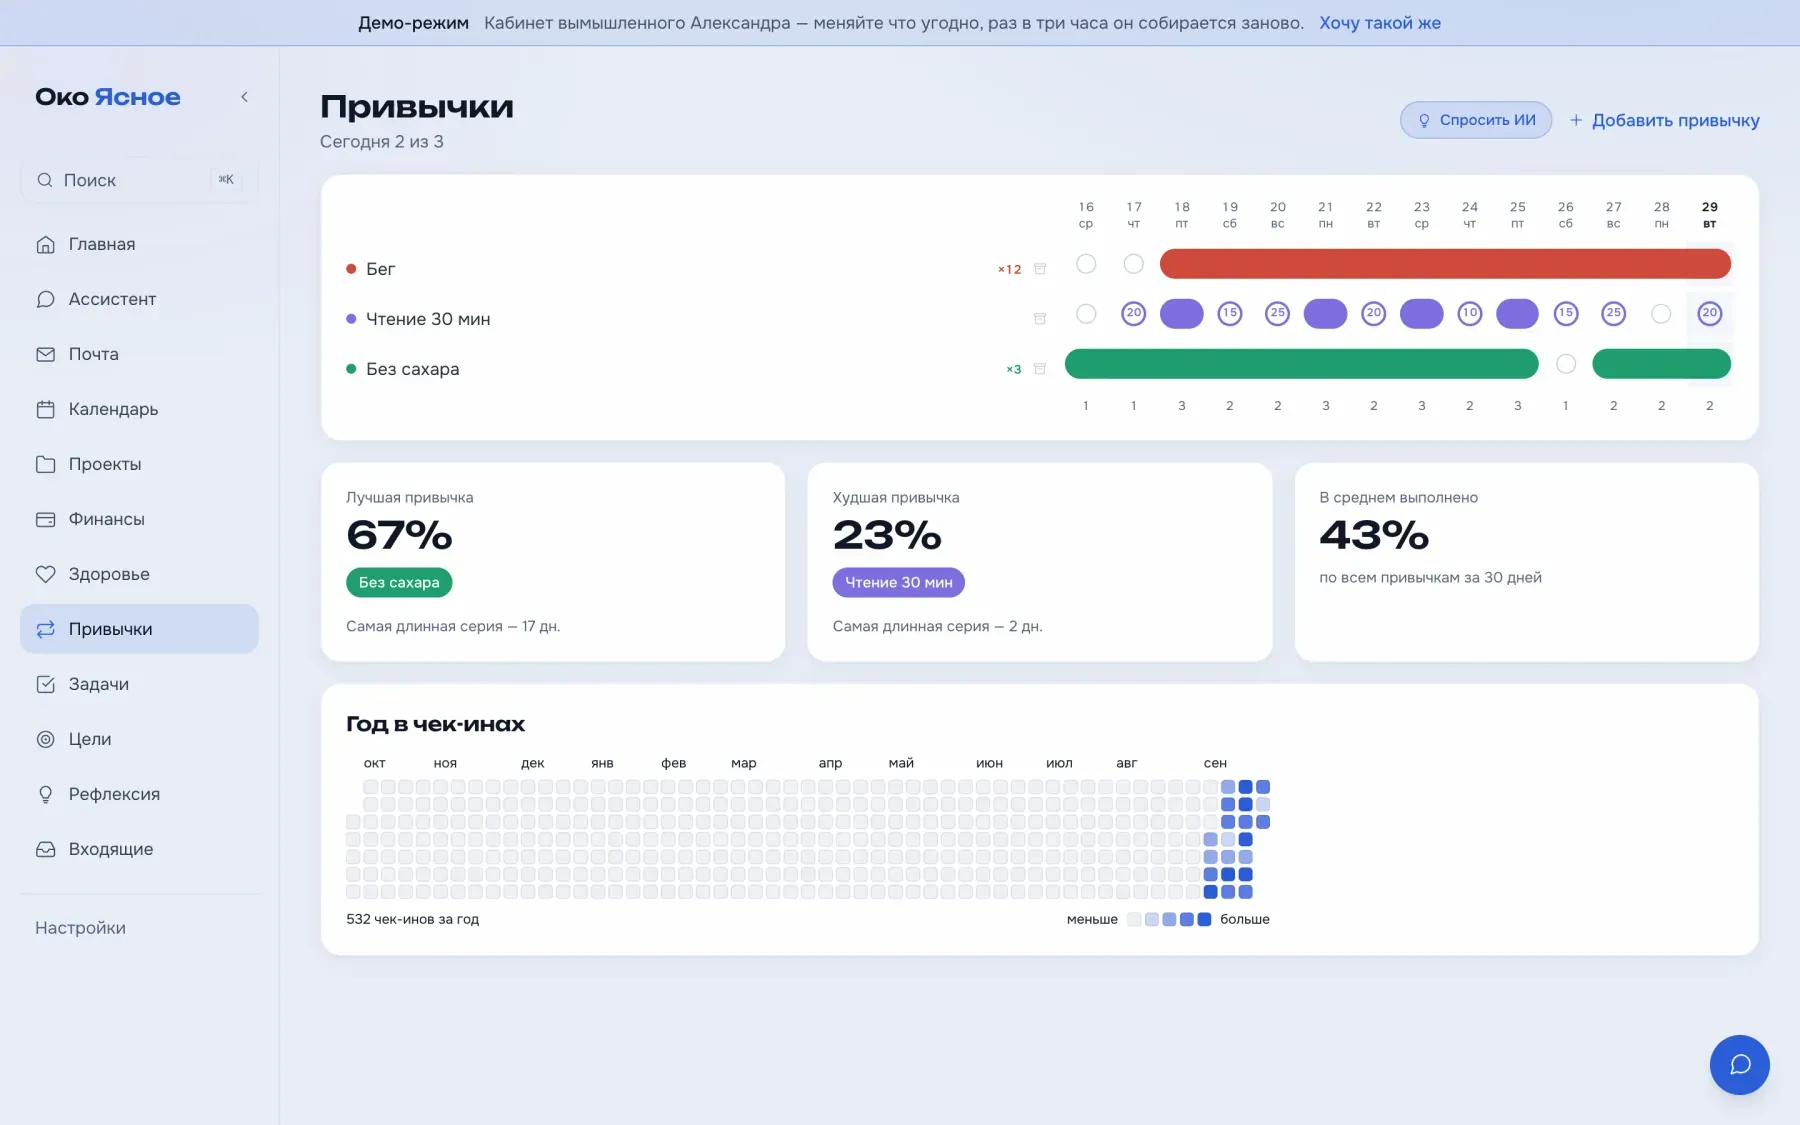The width and height of the screenshot is (1800, 1125).
Task: Toggle Без сахара on 26 сб
Action: tap(1566, 364)
